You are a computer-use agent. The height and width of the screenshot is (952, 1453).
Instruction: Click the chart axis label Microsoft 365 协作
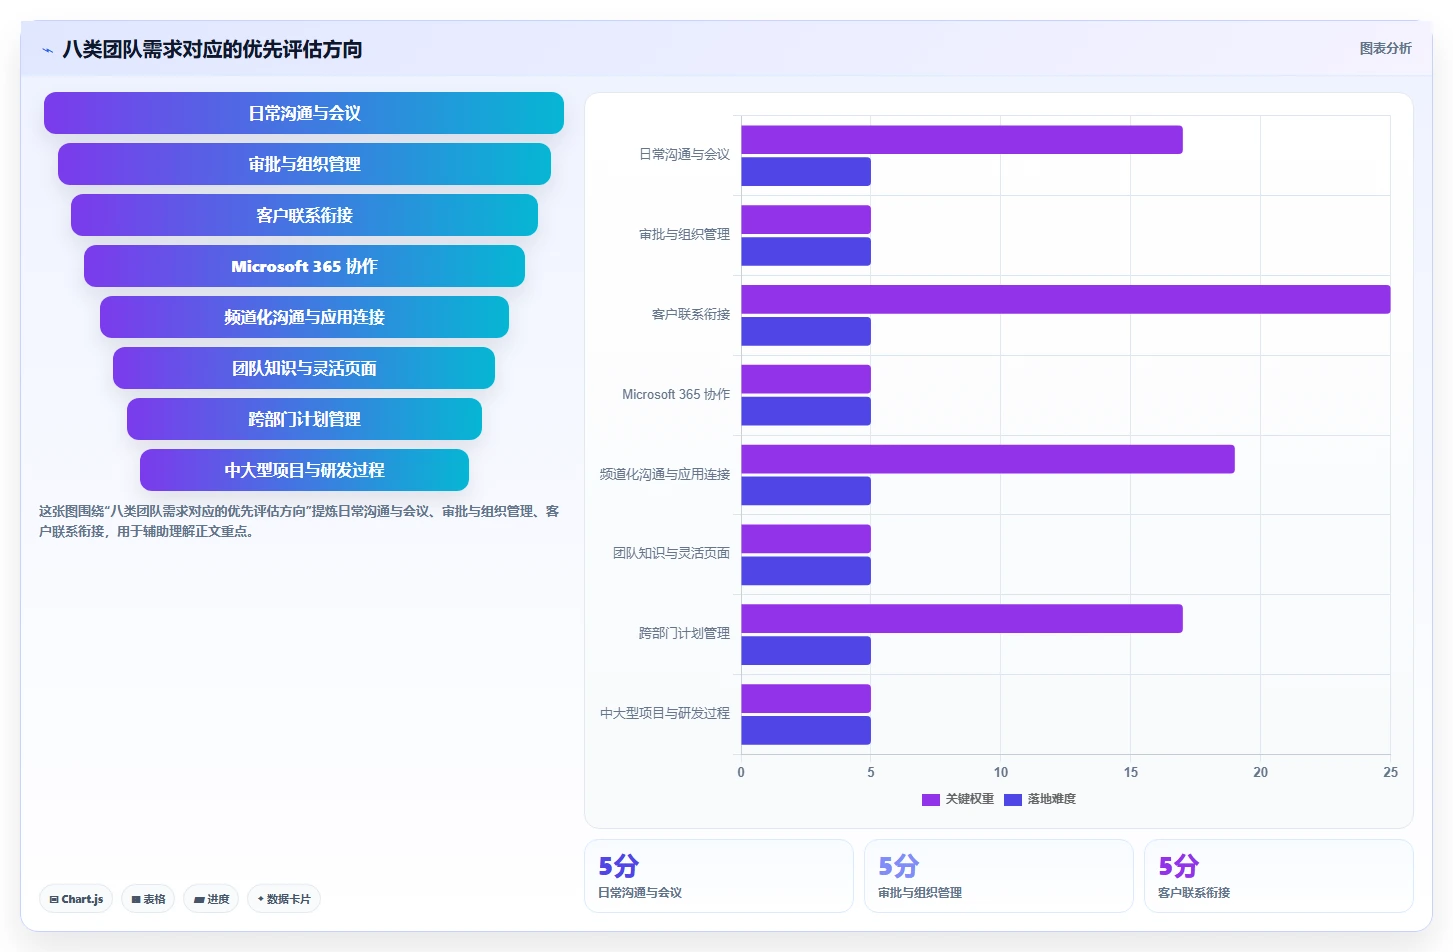click(x=676, y=394)
